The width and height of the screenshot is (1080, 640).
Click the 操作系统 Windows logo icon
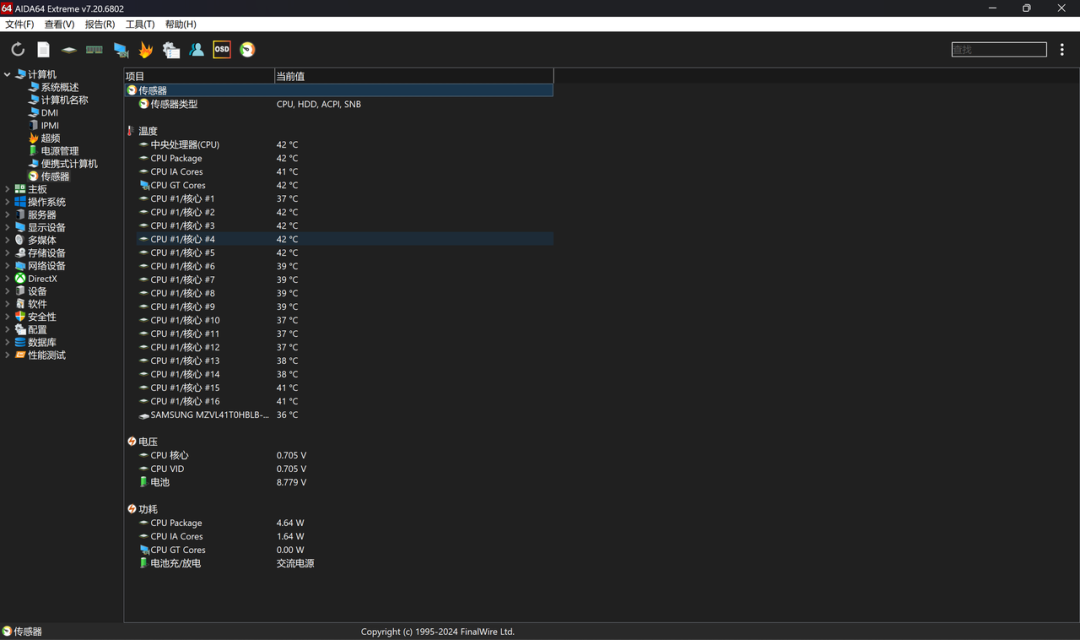(20, 202)
